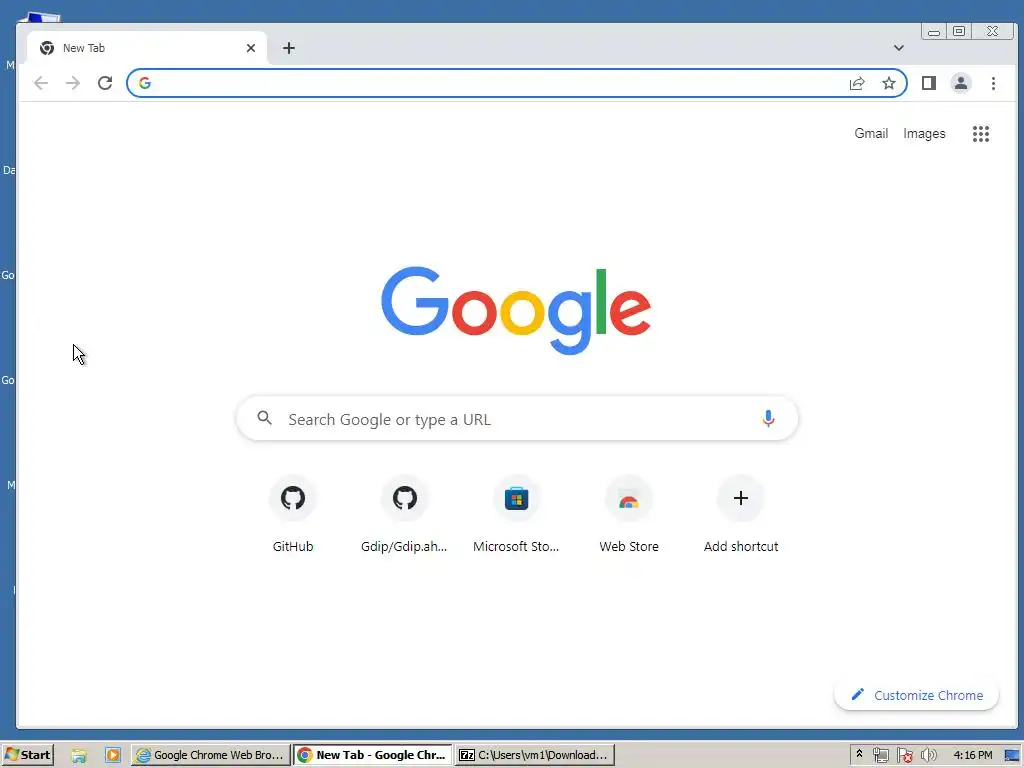This screenshot has width=1024, height=768.
Task: Share this page icon in omnibox
Action: pos(857,83)
